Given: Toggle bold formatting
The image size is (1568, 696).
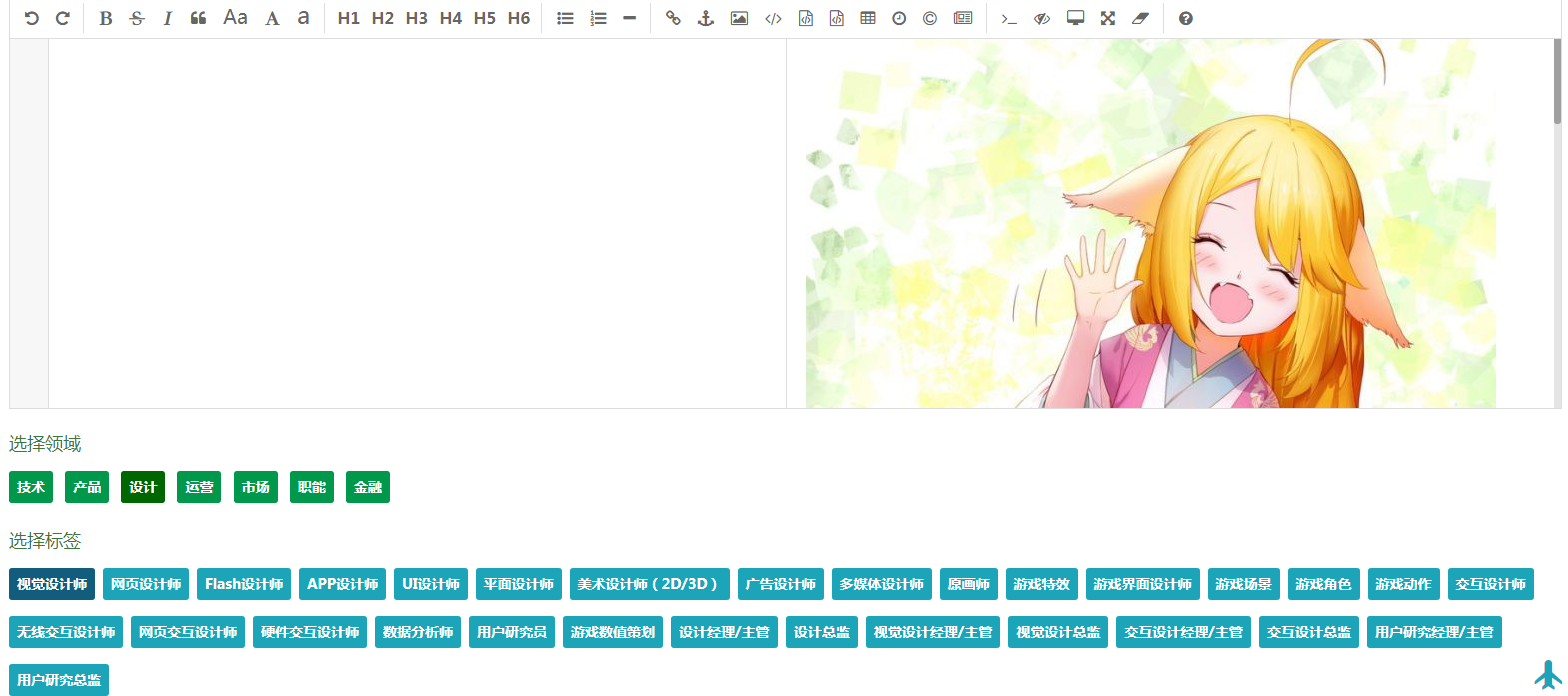Looking at the screenshot, I should pyautogui.click(x=105, y=18).
